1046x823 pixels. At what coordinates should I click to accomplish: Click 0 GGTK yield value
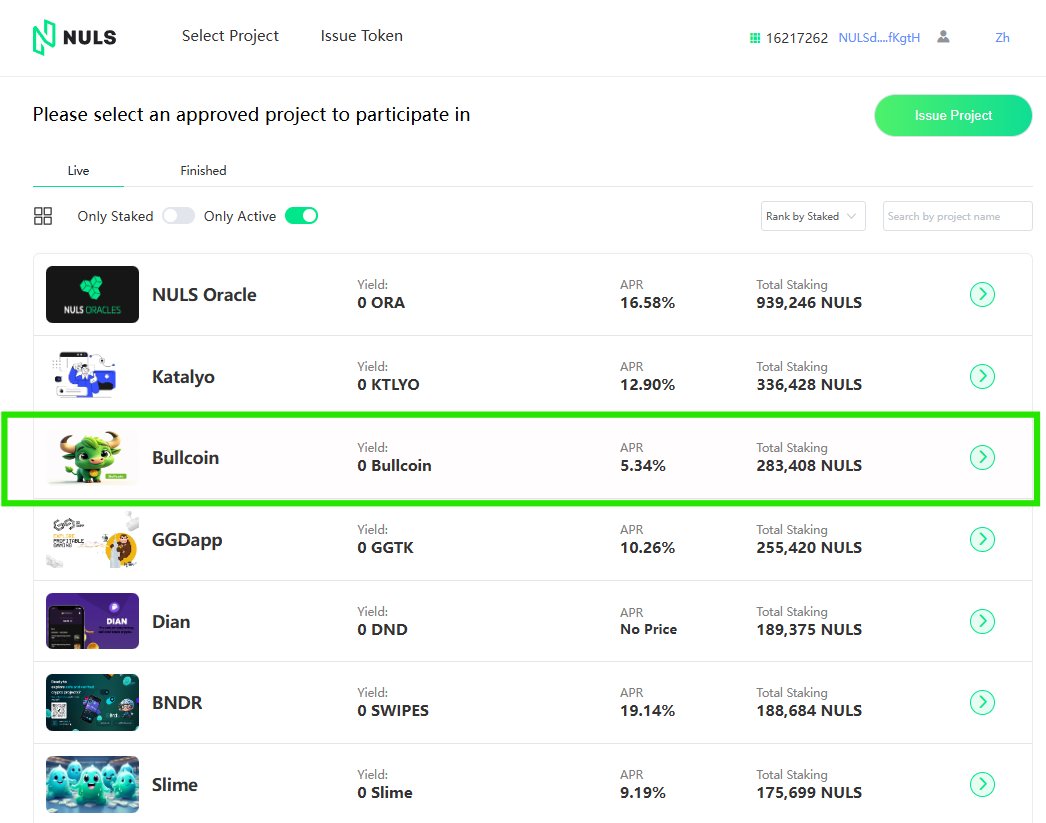(x=385, y=548)
